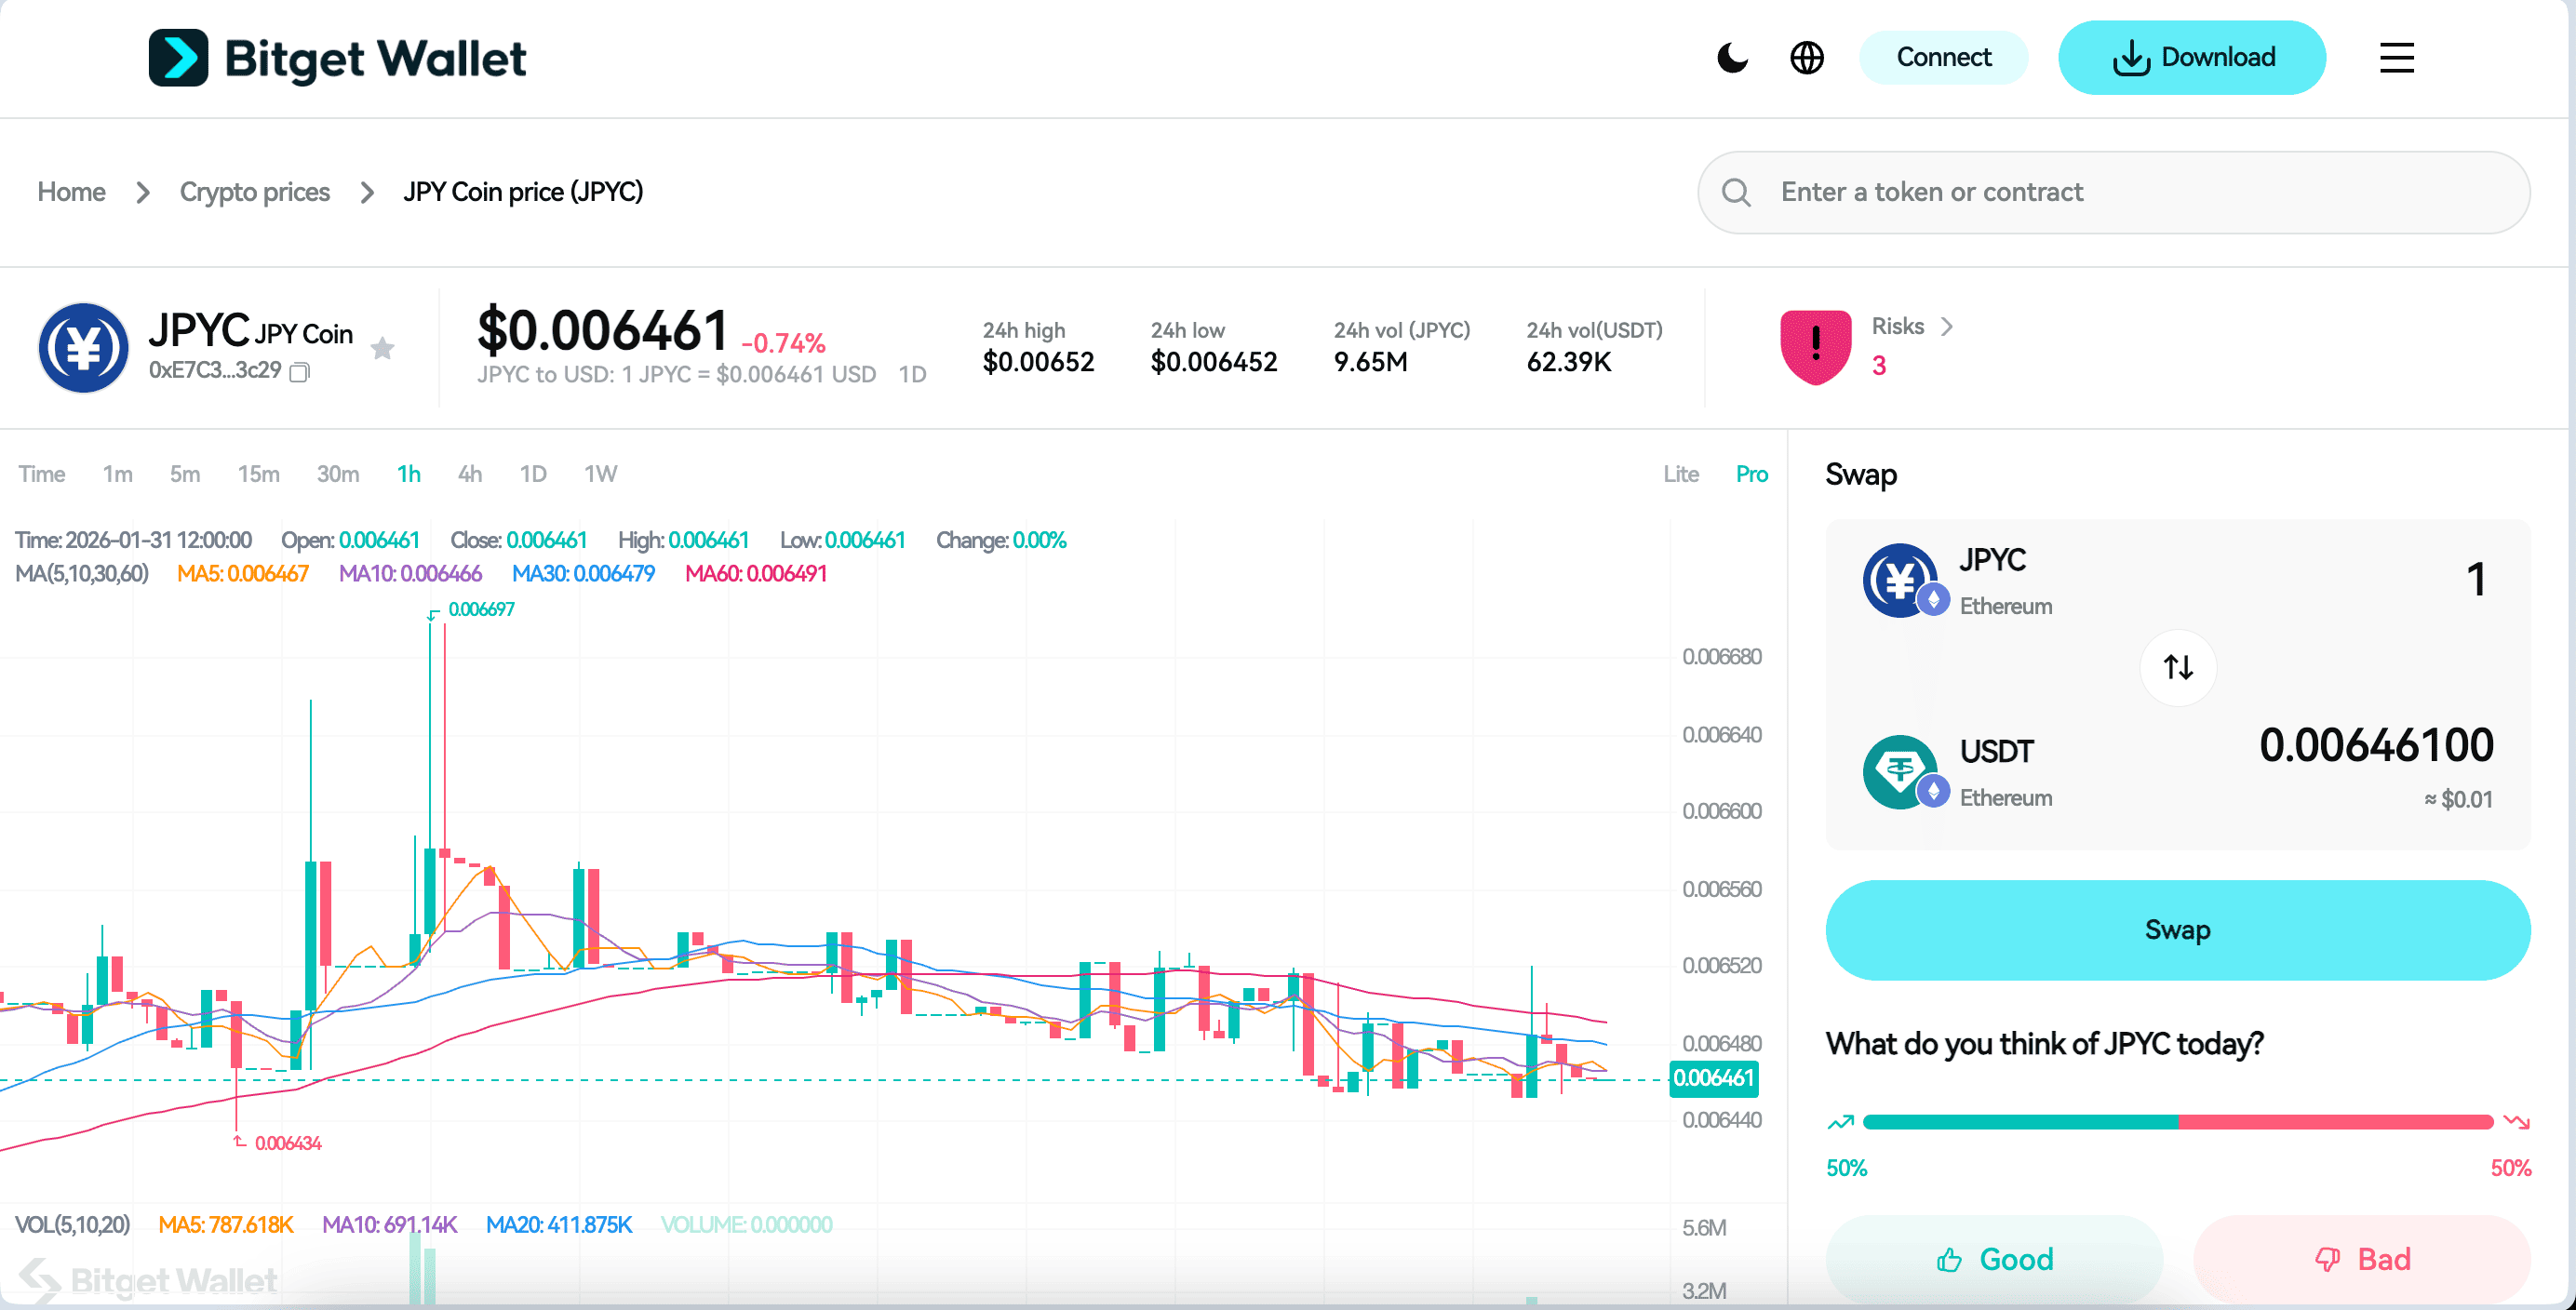Copy contract address 0xE7C3...3c29
The height and width of the screenshot is (1310, 2576).
pyautogui.click(x=300, y=372)
